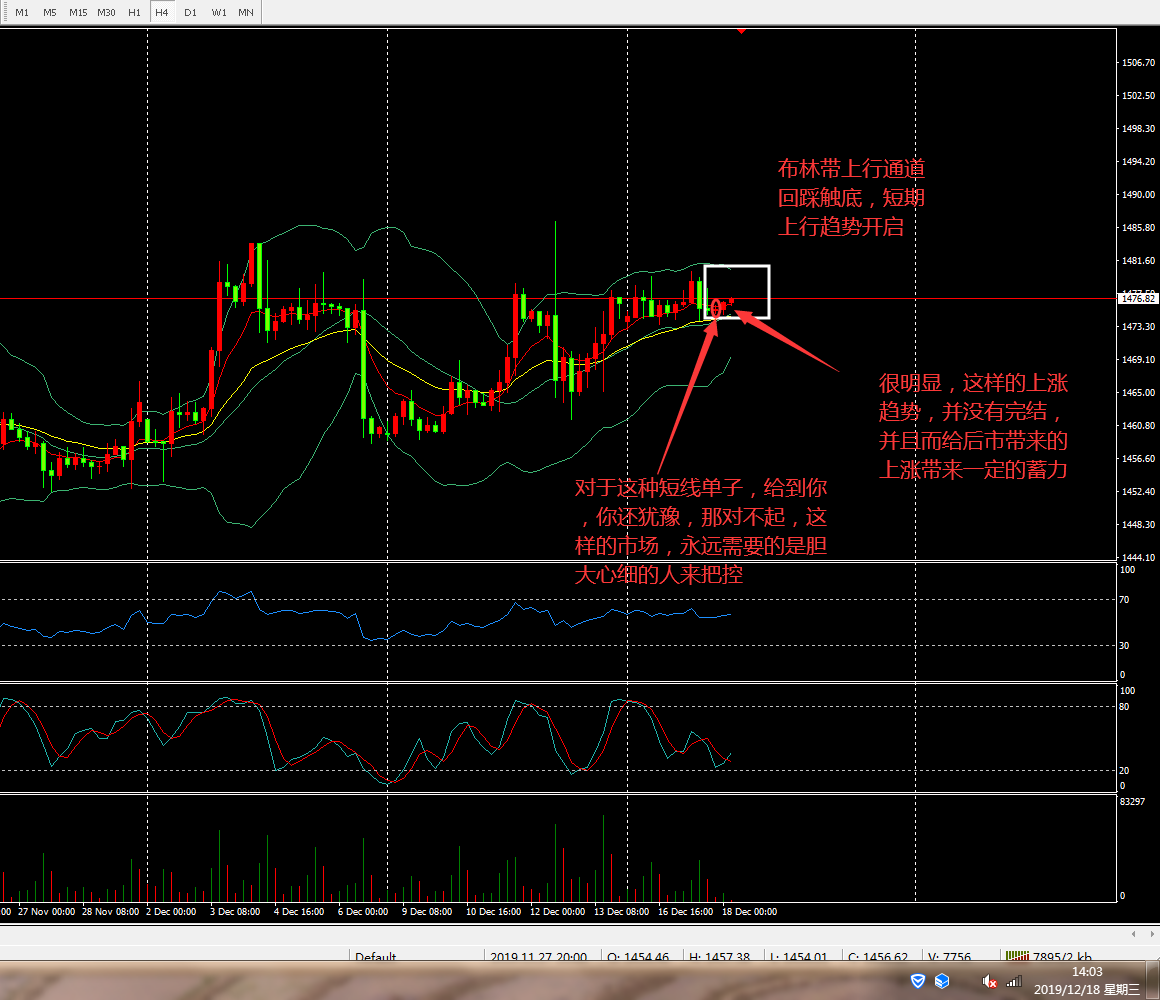Image resolution: width=1160 pixels, height=1000 pixels.
Task: Click the current price label 1476.82
Action: pyautogui.click(x=1138, y=299)
